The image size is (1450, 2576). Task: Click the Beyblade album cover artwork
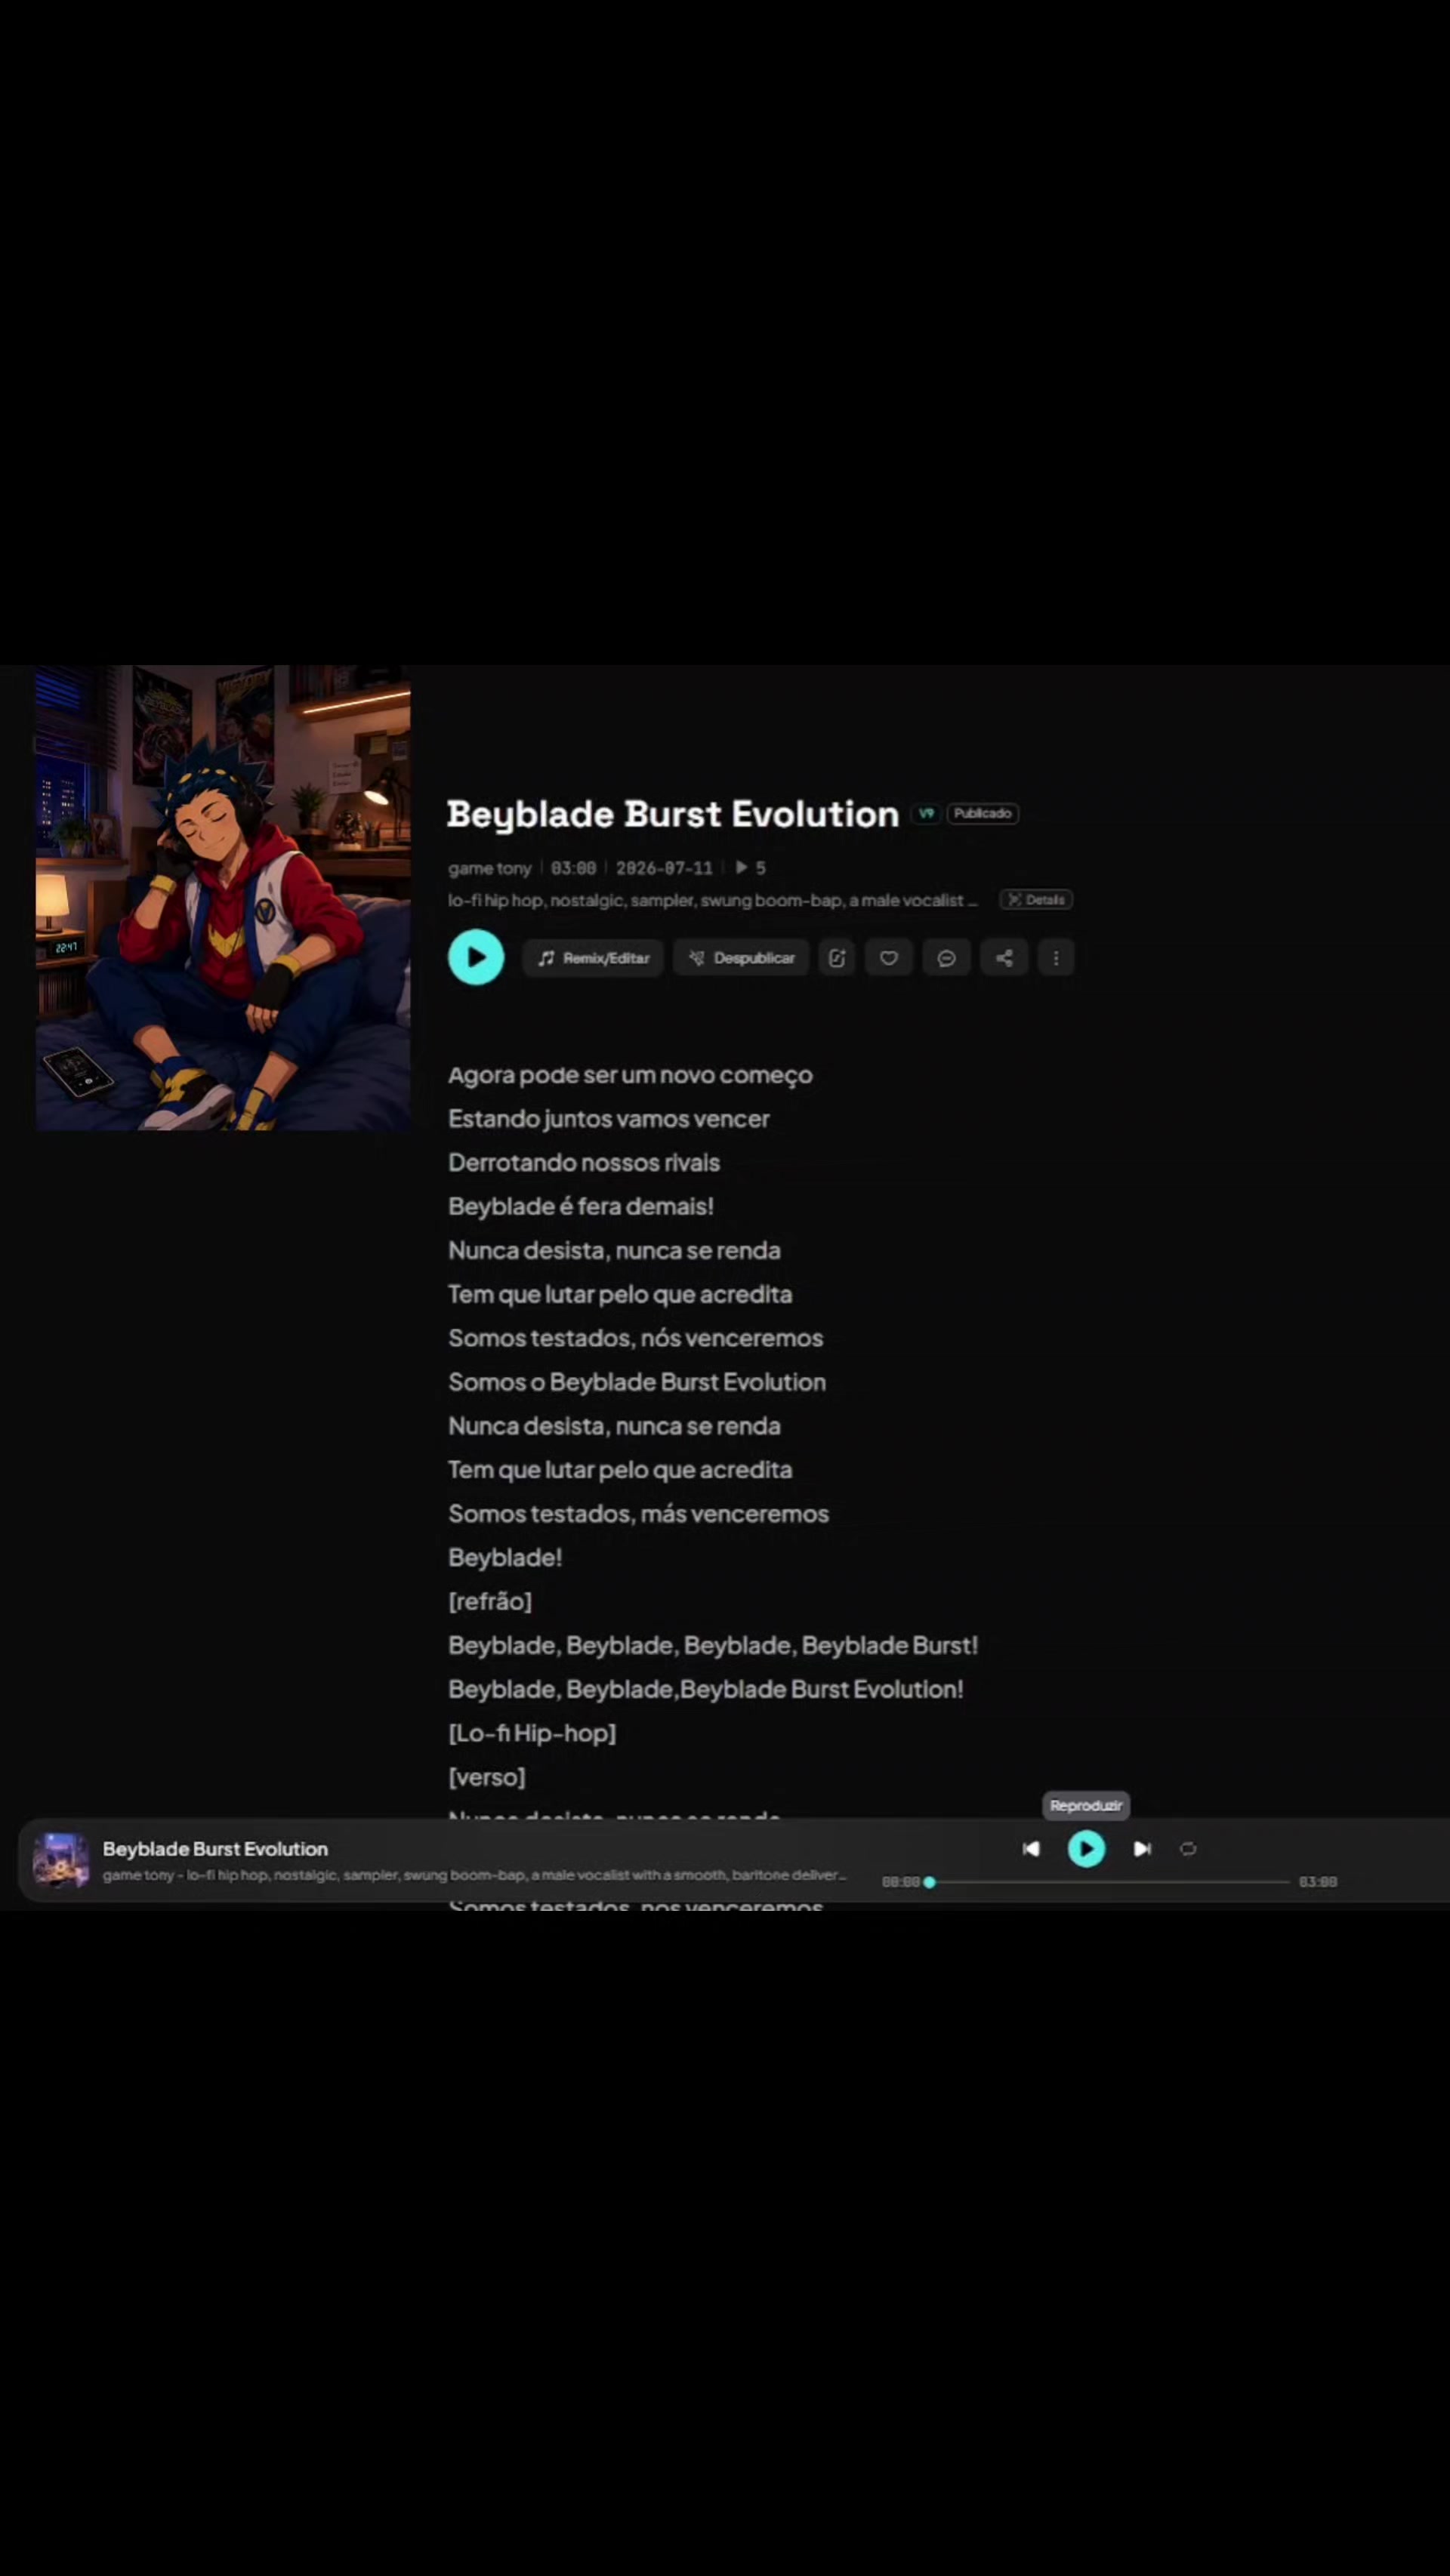pyautogui.click(x=223, y=898)
